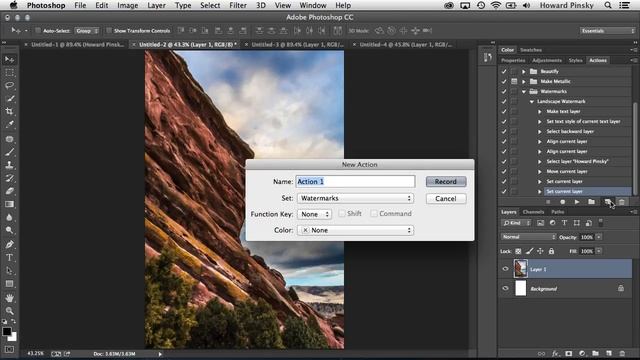
Task: Click the Begin recording circle in Actions panel
Action: coord(562,202)
